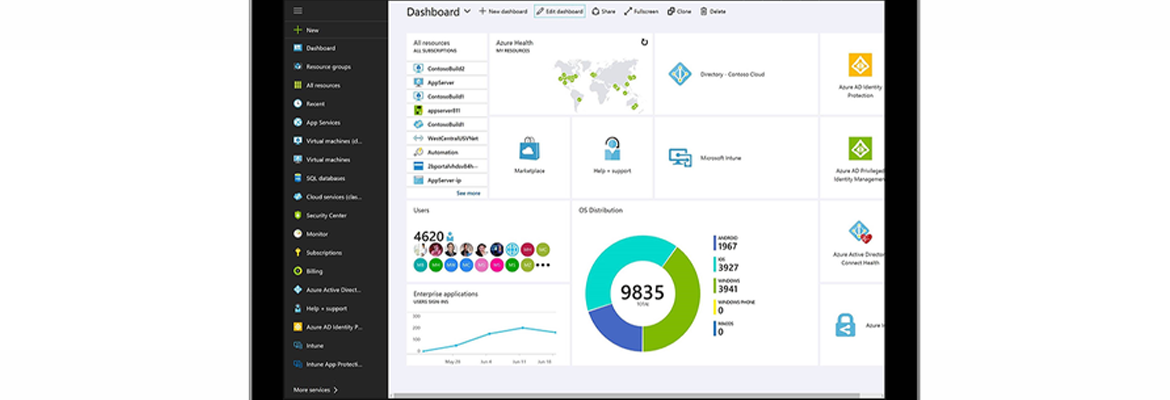Expand the Dashboard title dropdown
The width and height of the screenshot is (1170, 400).
pos(467,11)
